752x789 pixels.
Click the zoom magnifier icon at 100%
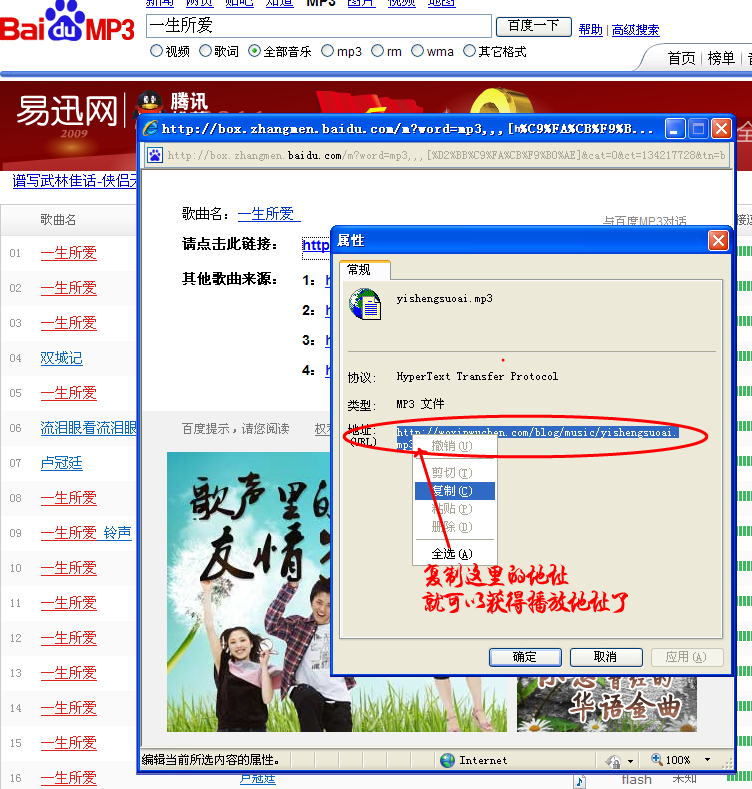coord(656,759)
